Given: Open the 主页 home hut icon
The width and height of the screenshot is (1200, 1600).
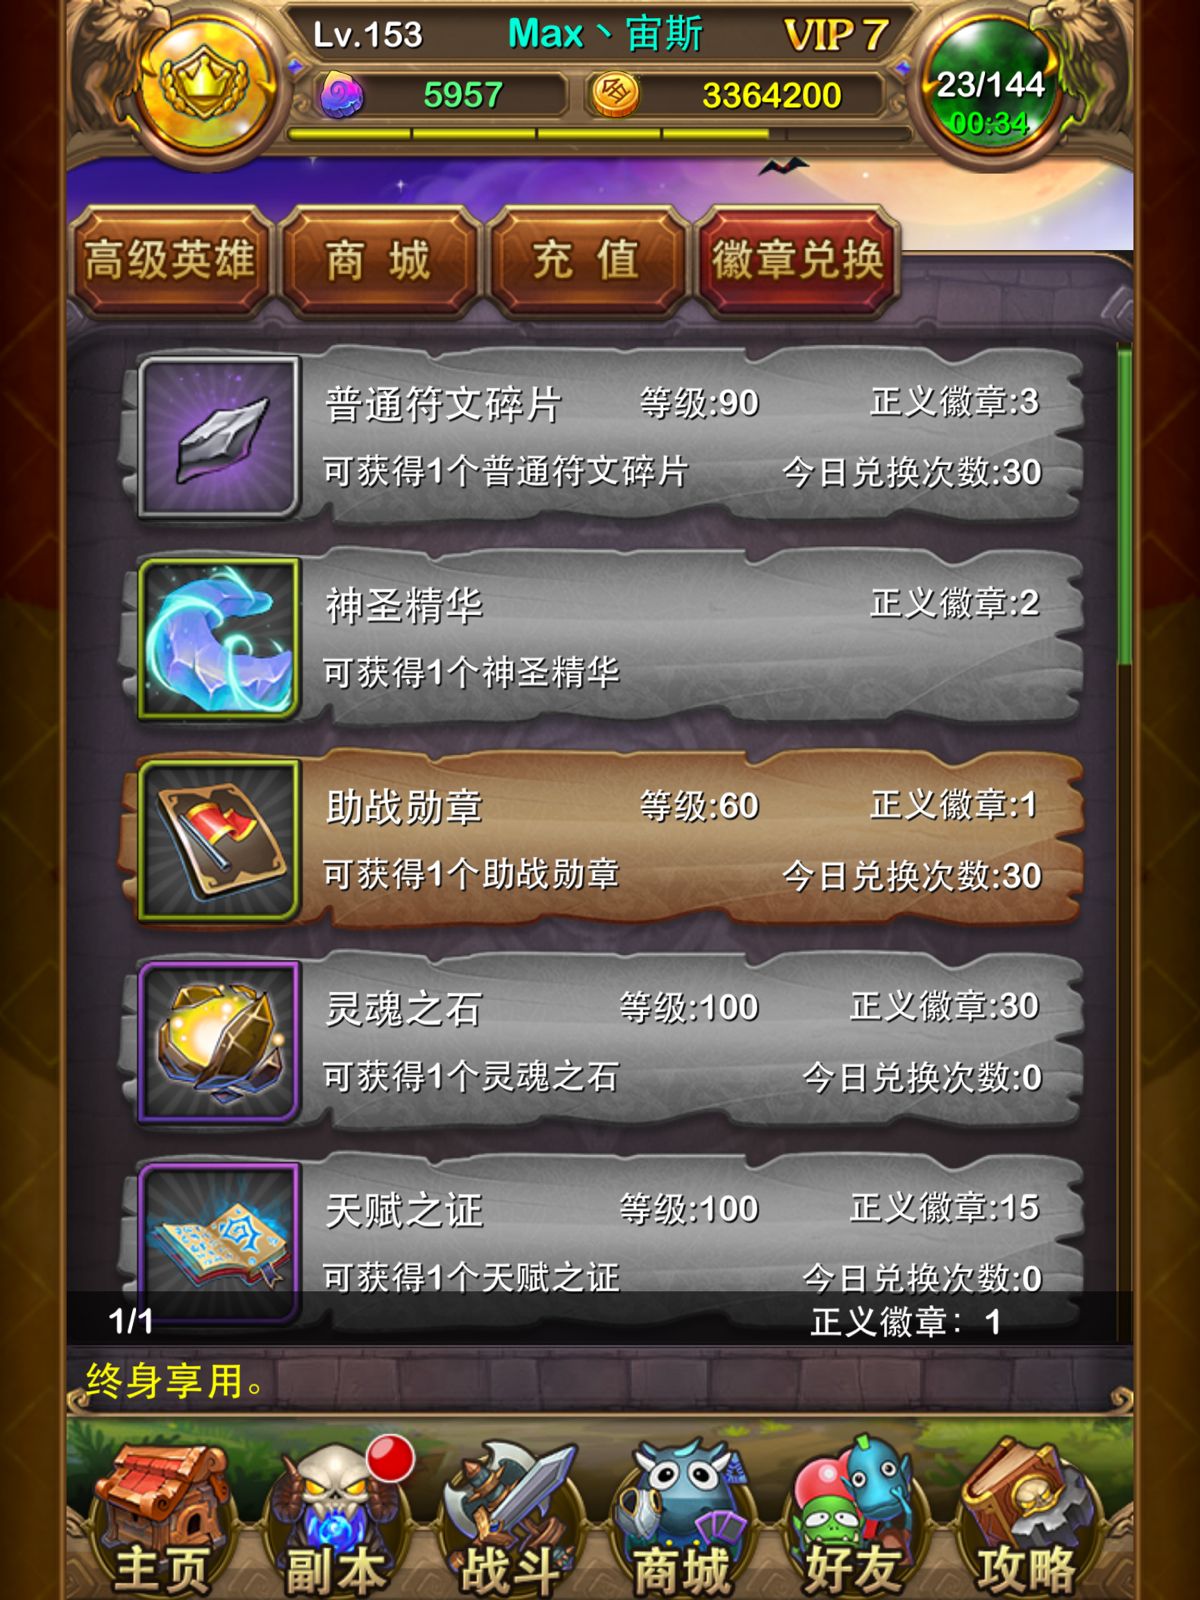Looking at the screenshot, I should click(163, 1515).
